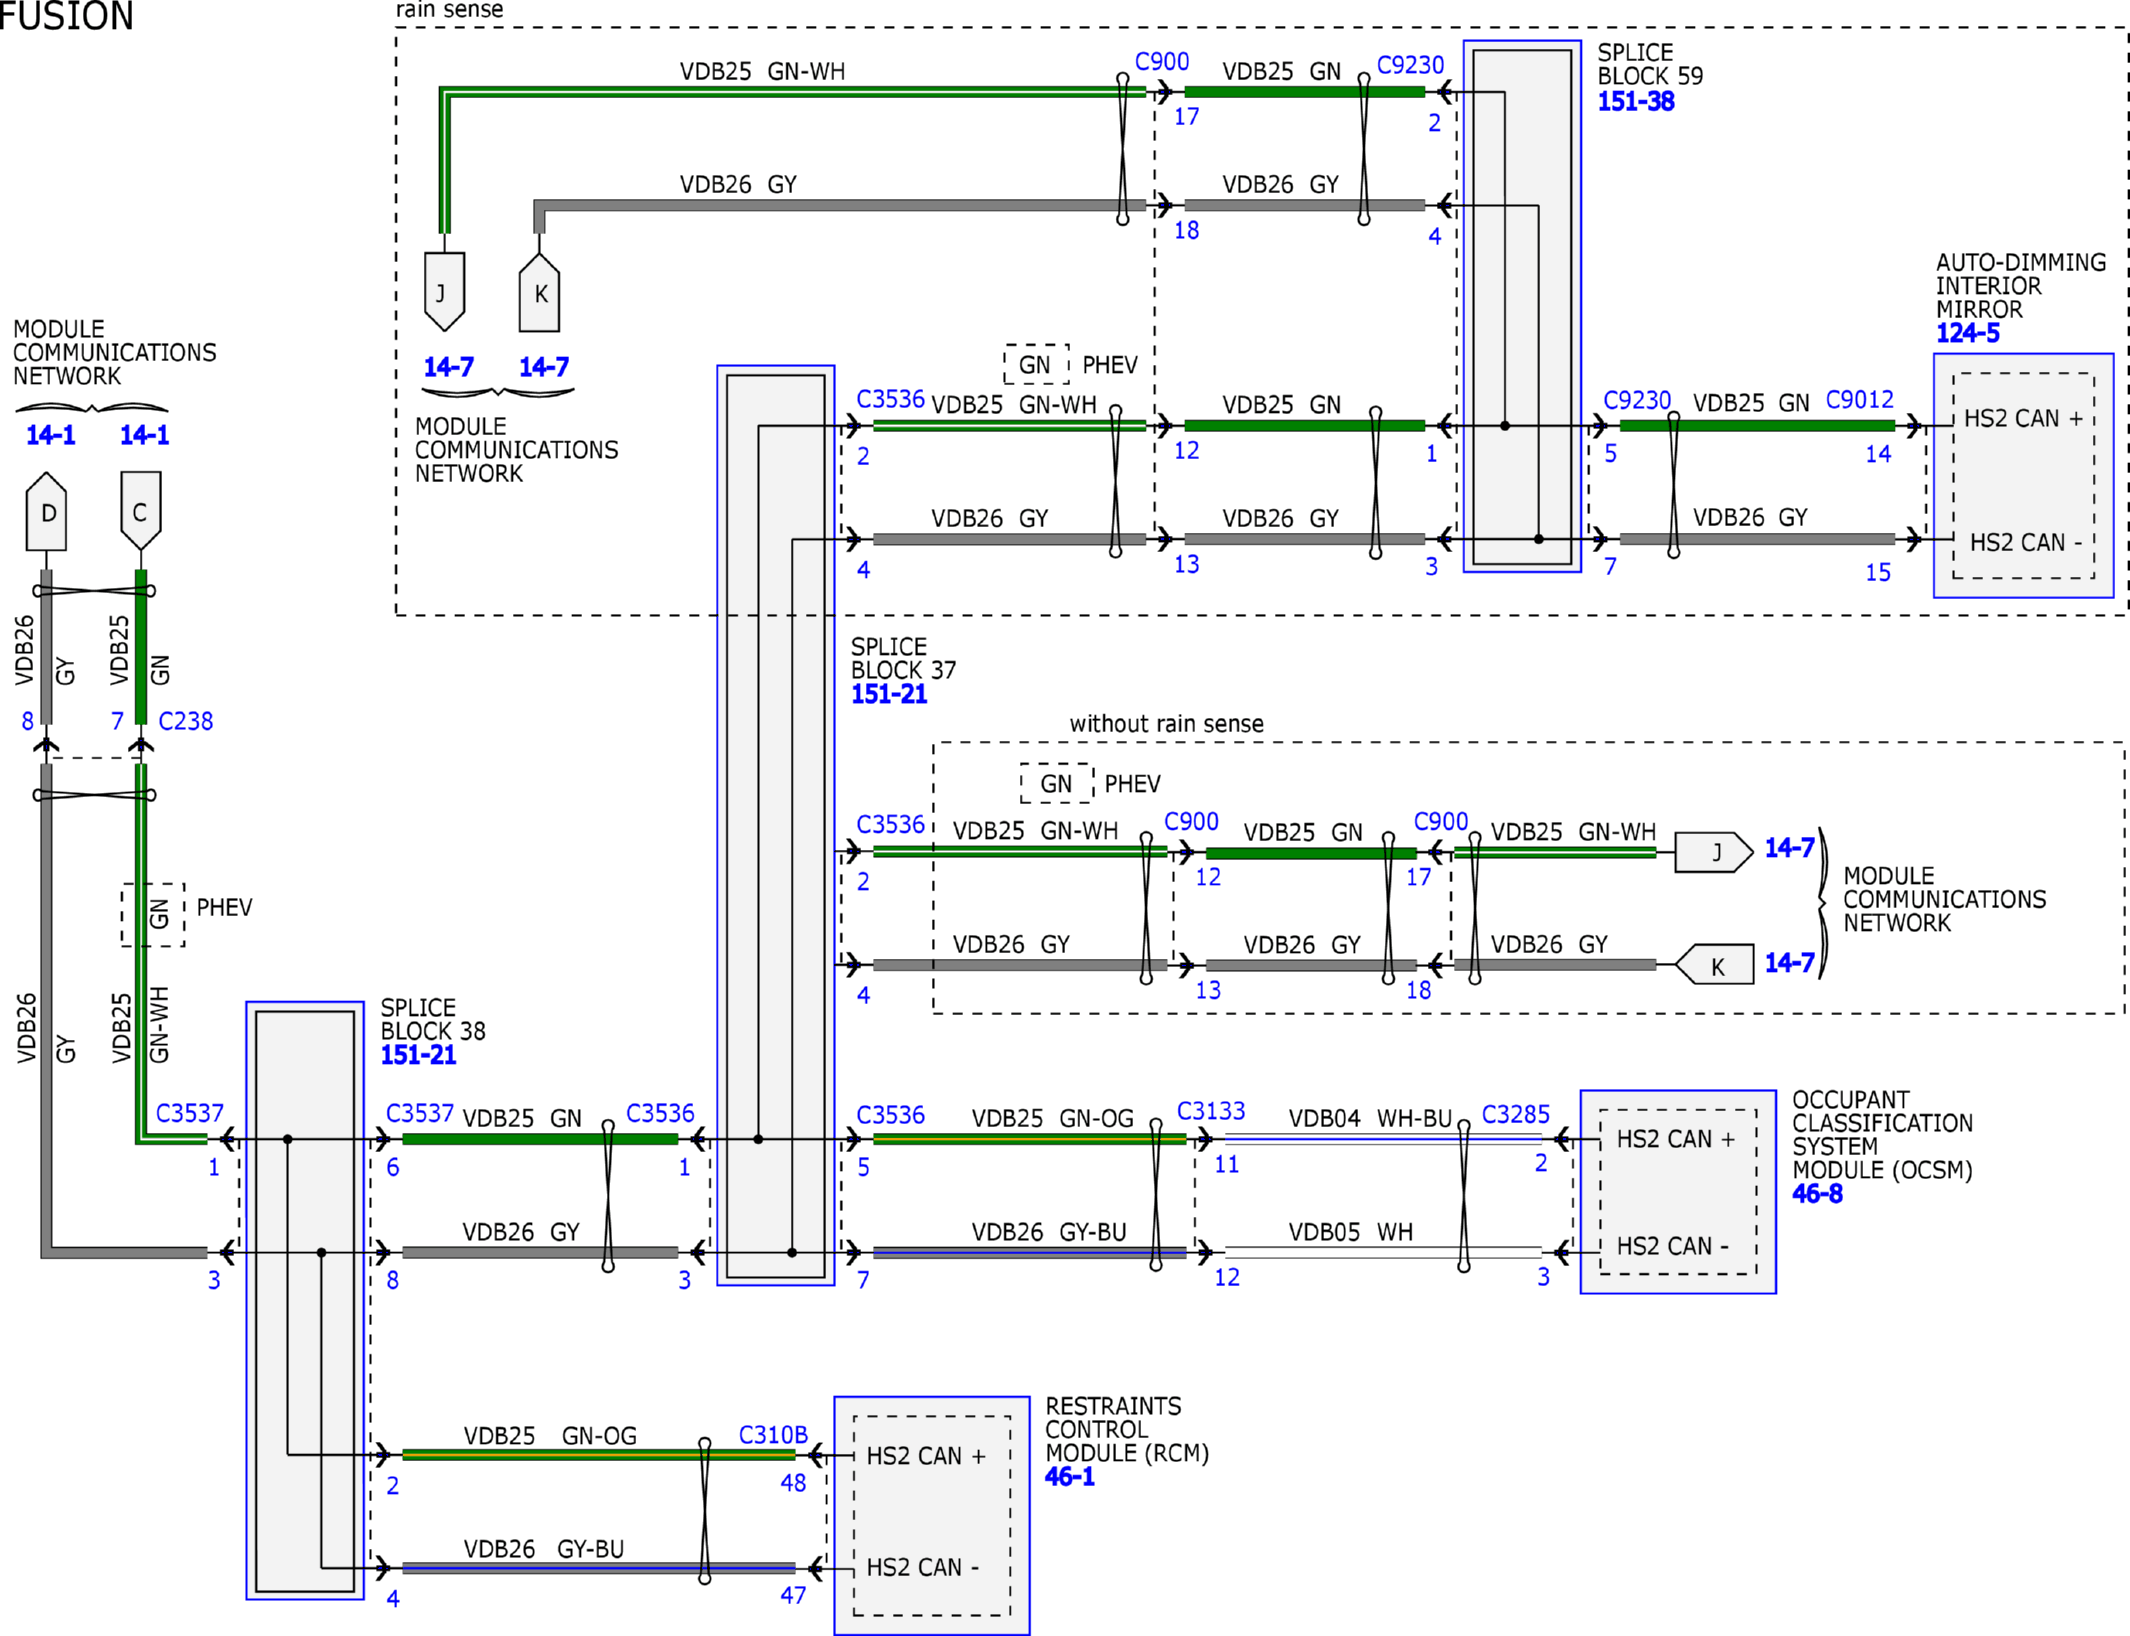Select the VDB26 GY-BU label near RCM
The height and width of the screenshot is (1636, 2130).
544,1549
